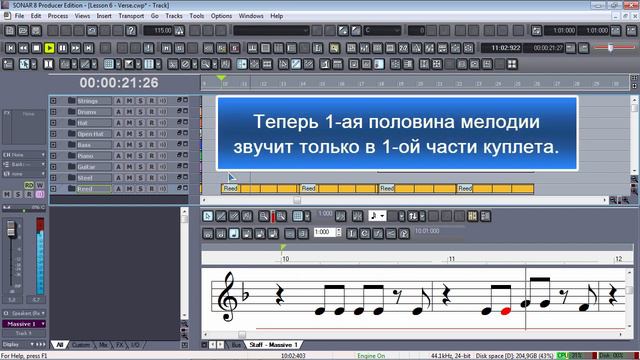Select the quarter note duration in Staff view
This screenshot has width=640, height=360.
coord(234,233)
